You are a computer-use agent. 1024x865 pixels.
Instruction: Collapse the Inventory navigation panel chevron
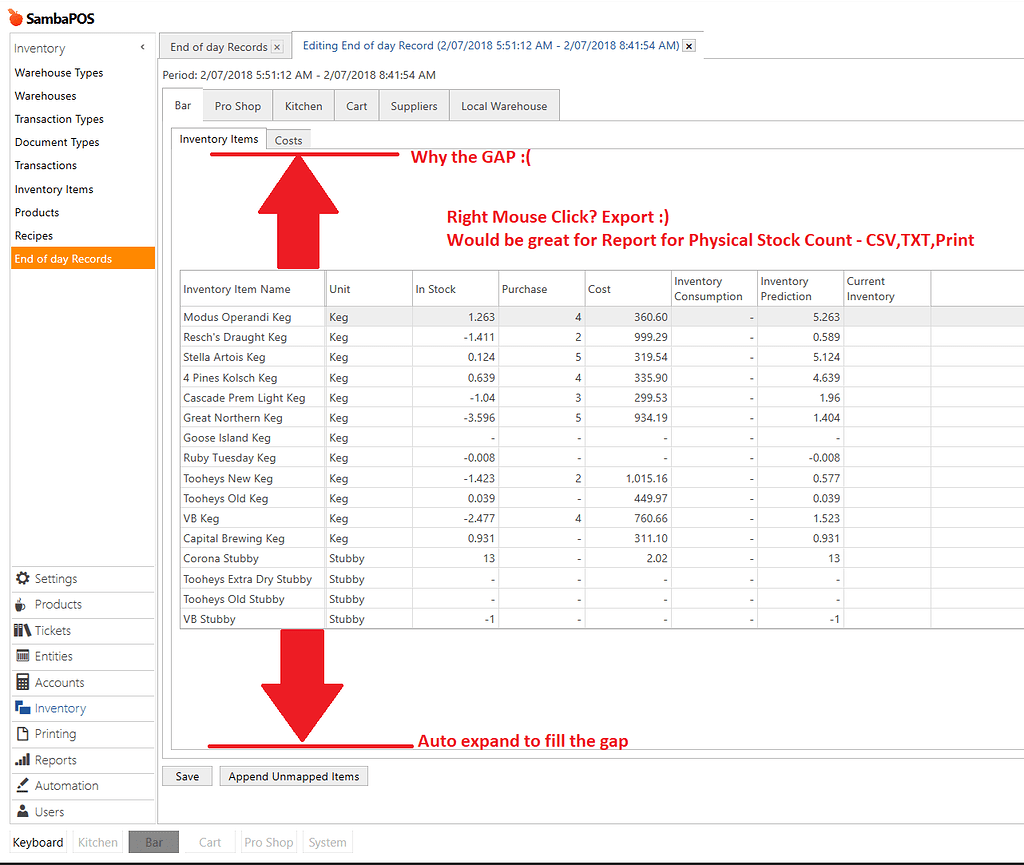point(143,47)
